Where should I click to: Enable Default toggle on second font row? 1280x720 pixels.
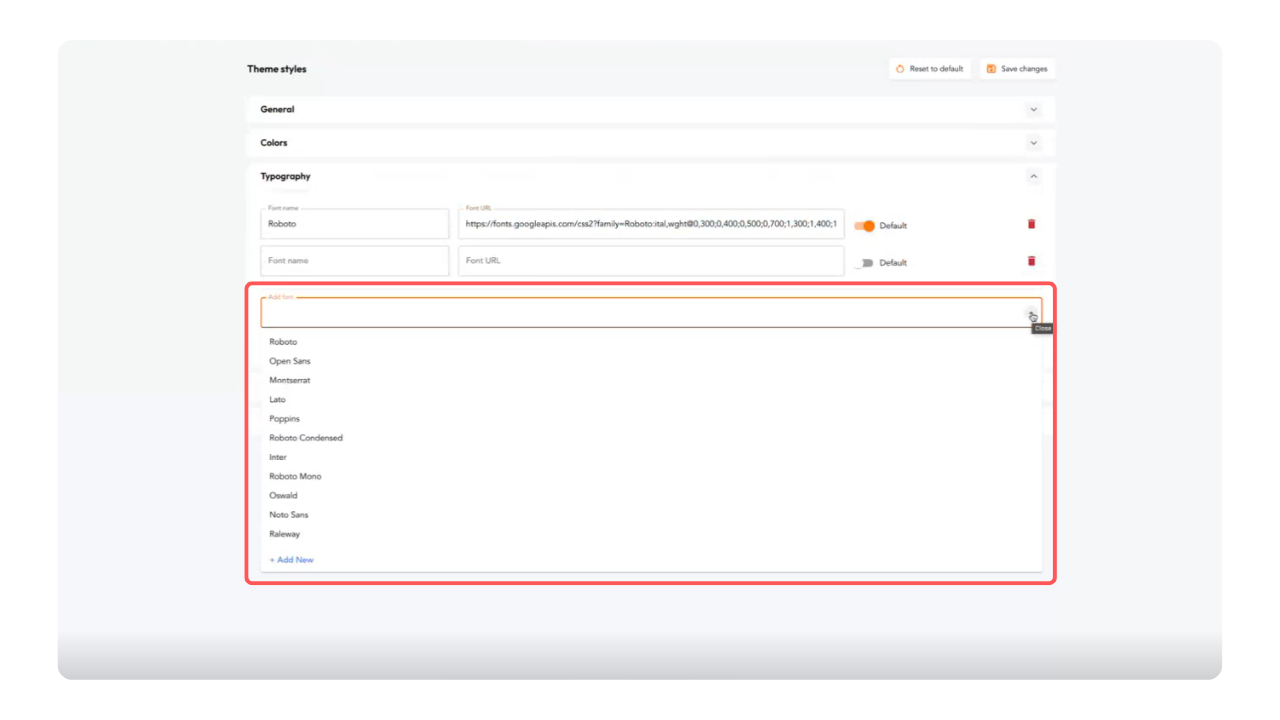(x=864, y=263)
